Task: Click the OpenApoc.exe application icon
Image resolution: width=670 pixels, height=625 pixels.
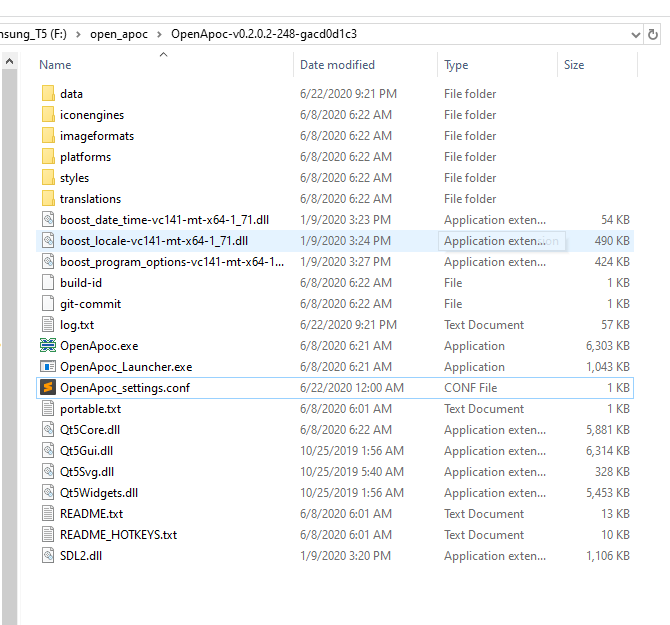Action: tap(48, 346)
